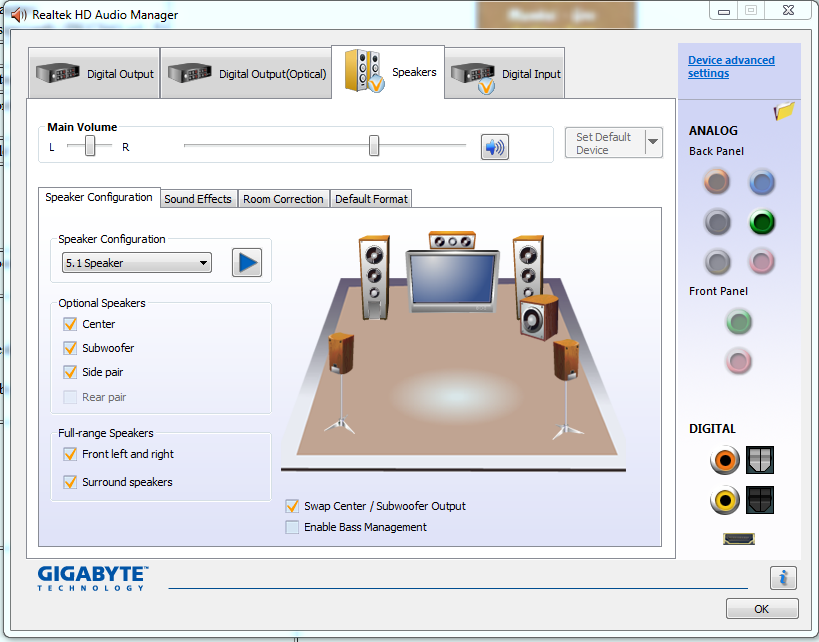The width and height of the screenshot is (819, 642).
Task: Click the HDMI connector icon
Action: 739,538
